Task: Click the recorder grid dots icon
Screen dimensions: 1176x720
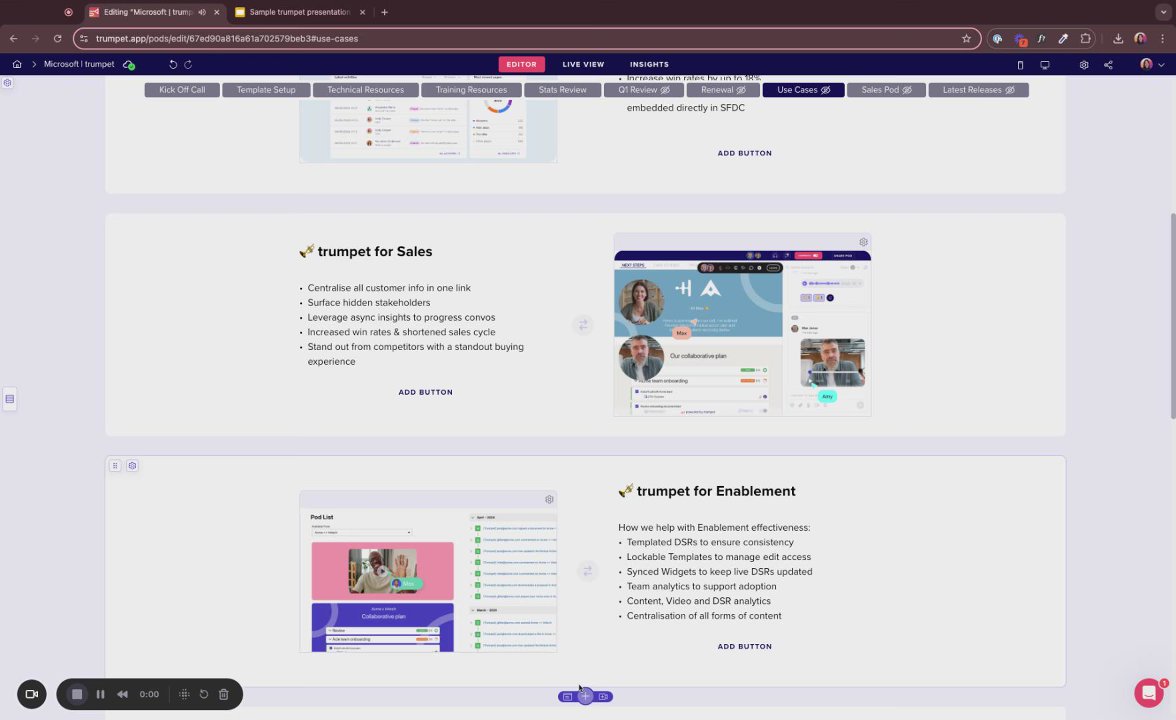Action: [184, 694]
